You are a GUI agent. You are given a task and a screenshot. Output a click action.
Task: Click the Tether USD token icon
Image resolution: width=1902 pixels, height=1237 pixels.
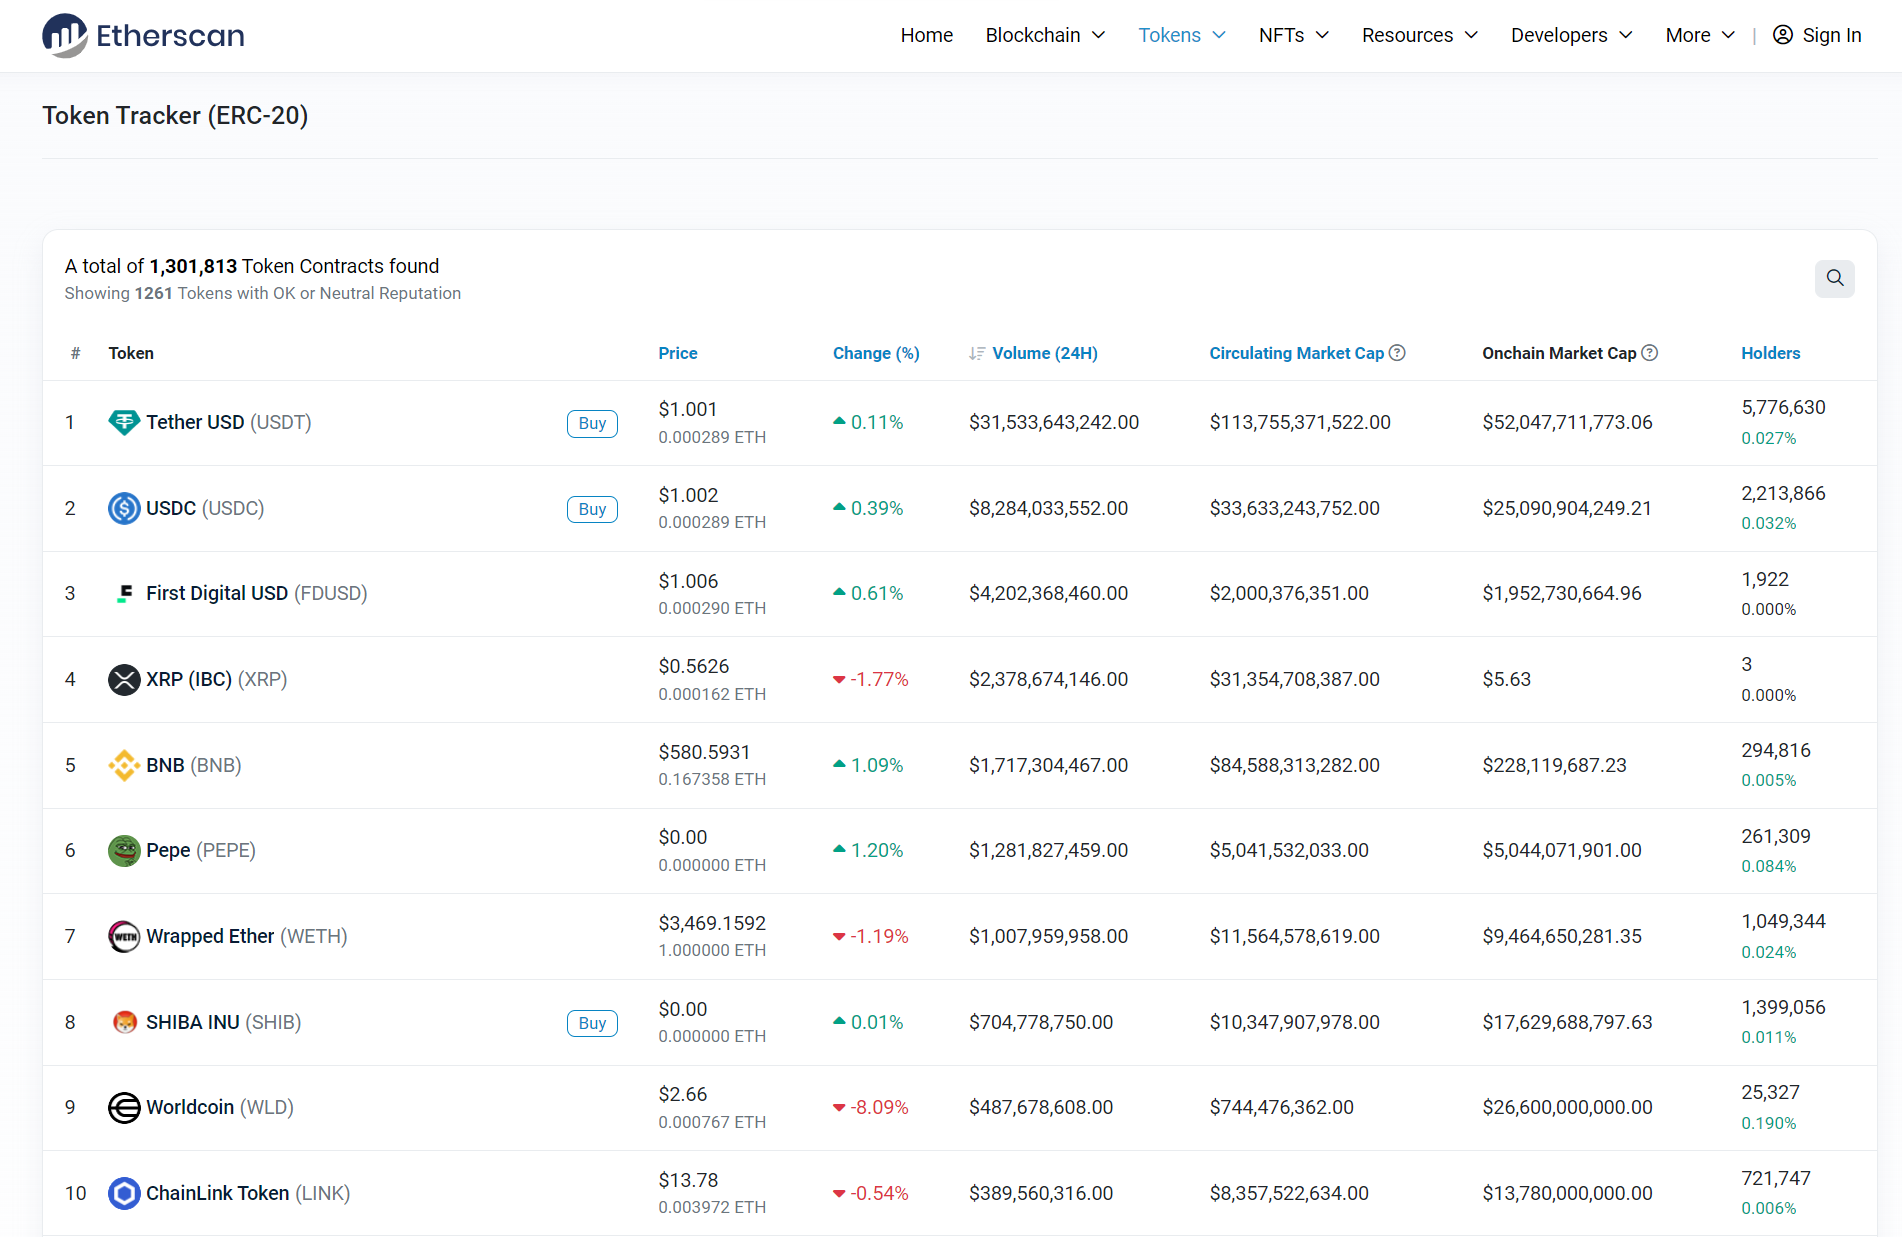124,423
